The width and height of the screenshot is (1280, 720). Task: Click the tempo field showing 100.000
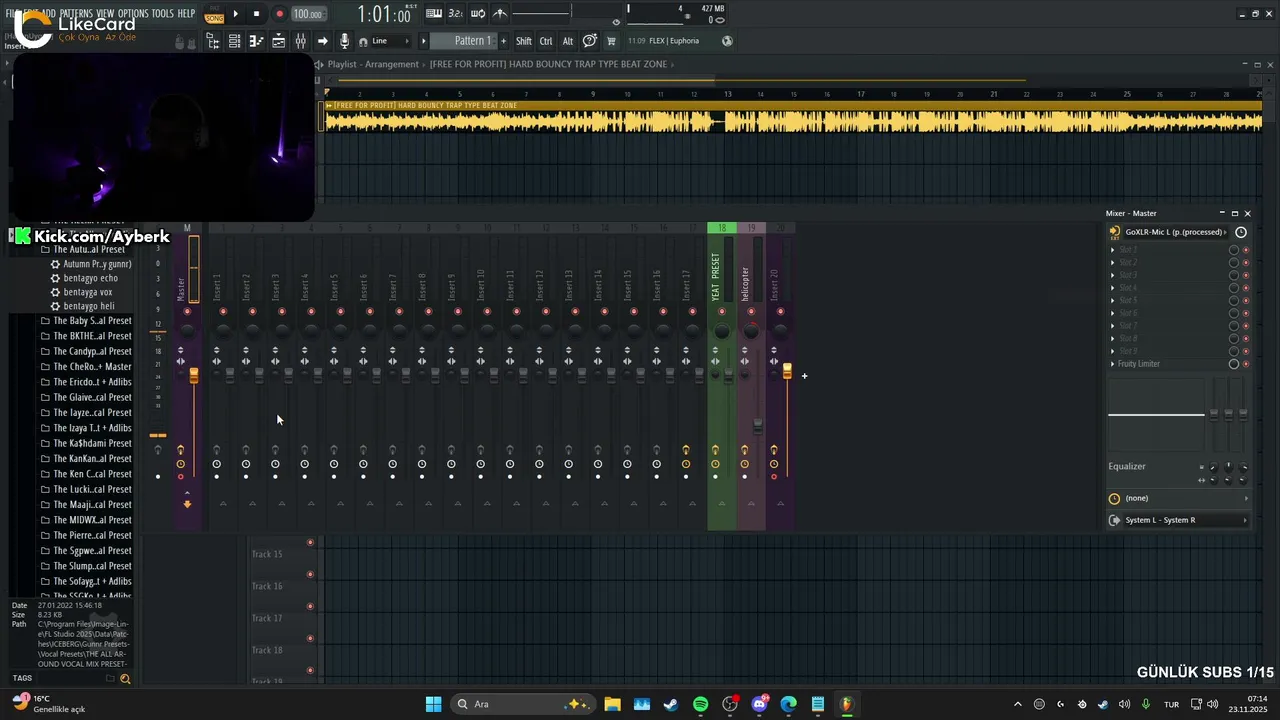(307, 14)
